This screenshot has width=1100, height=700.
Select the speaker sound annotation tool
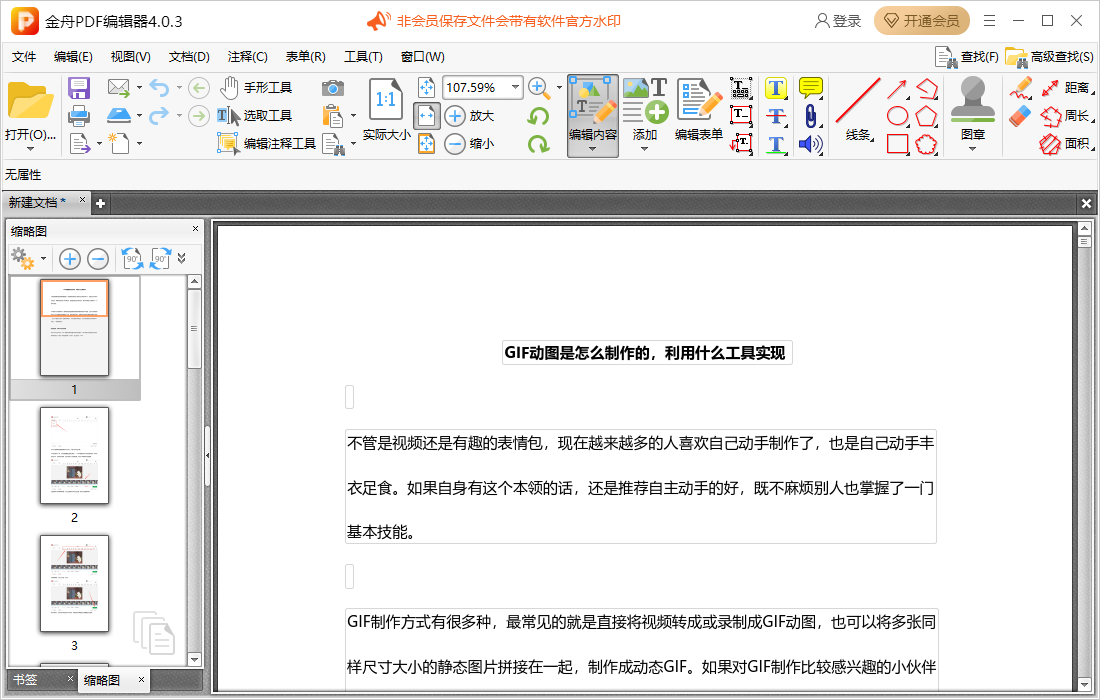[x=811, y=144]
